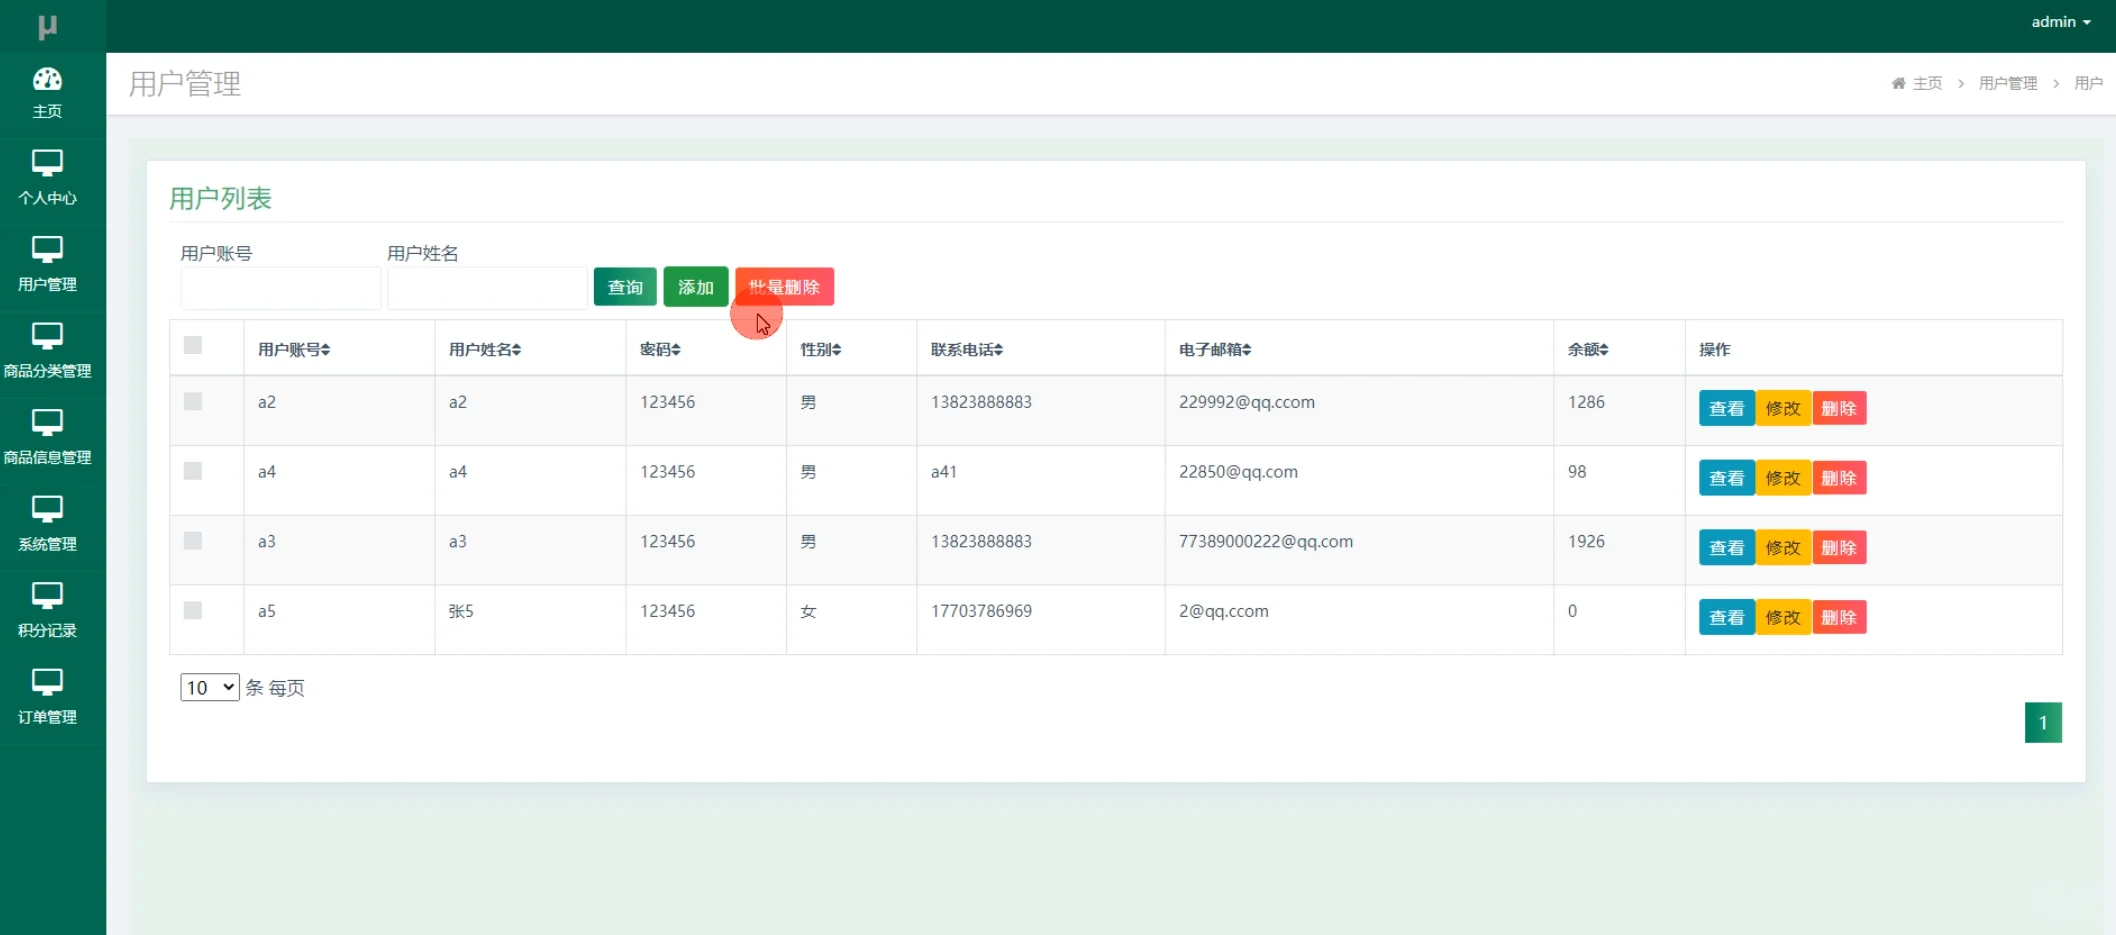The width and height of the screenshot is (2116, 935).
Task: Focus the 用户姓名 search input field
Action: pos(487,288)
